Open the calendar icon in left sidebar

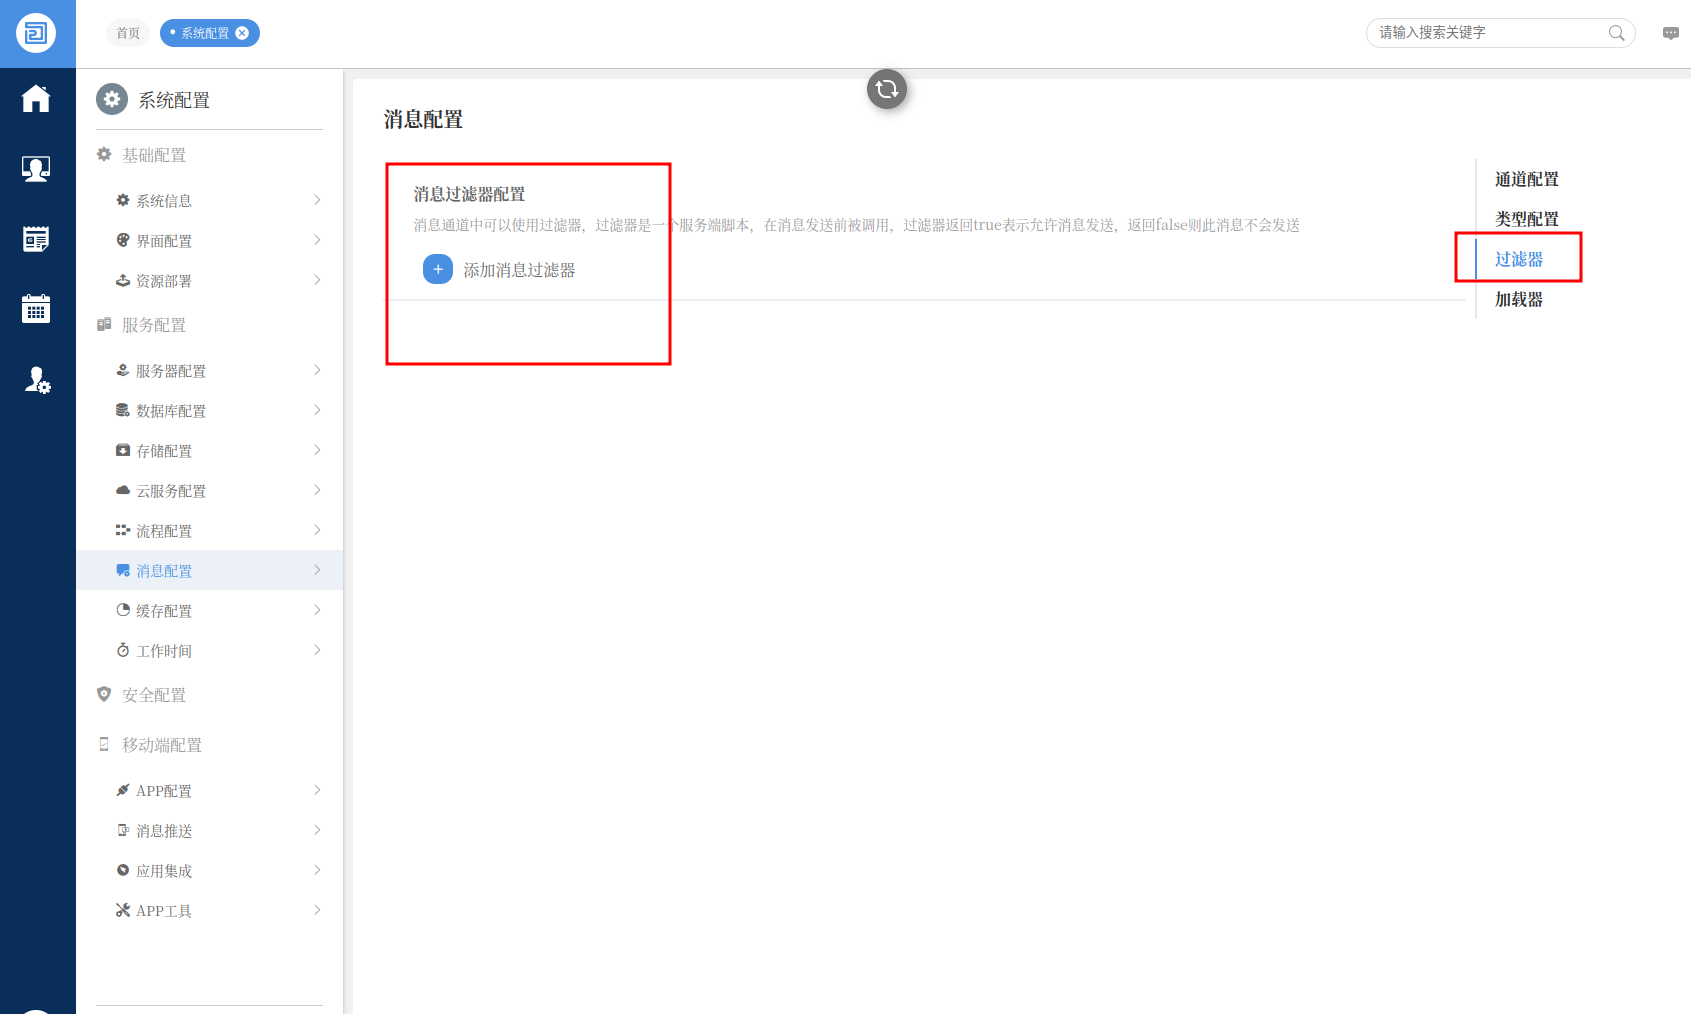[x=36, y=309]
